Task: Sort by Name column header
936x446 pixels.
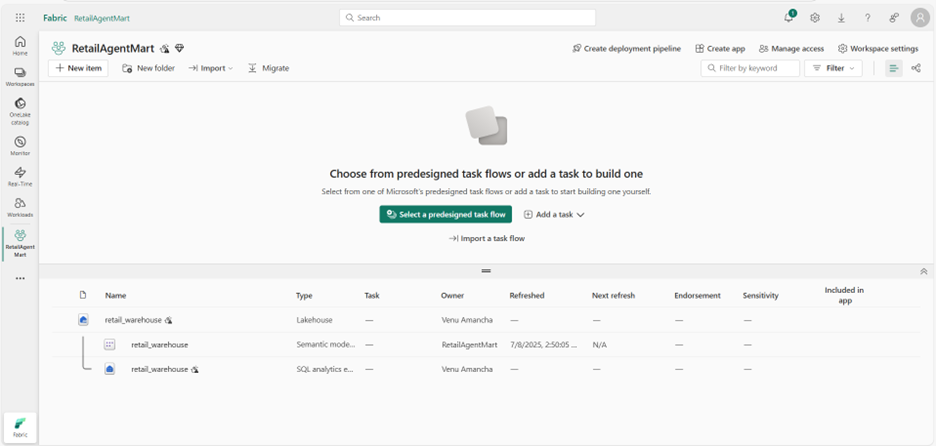Action: pyautogui.click(x=115, y=296)
